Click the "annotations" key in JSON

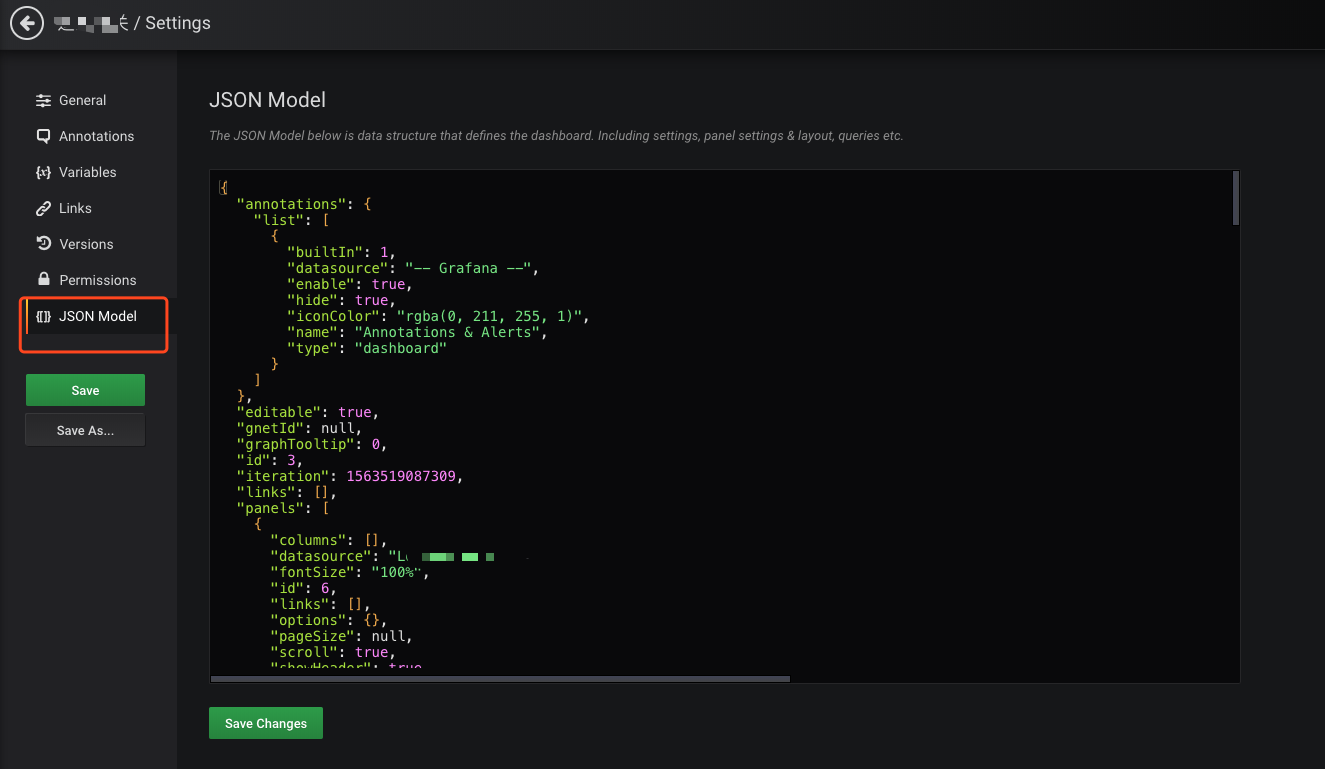[290, 203]
